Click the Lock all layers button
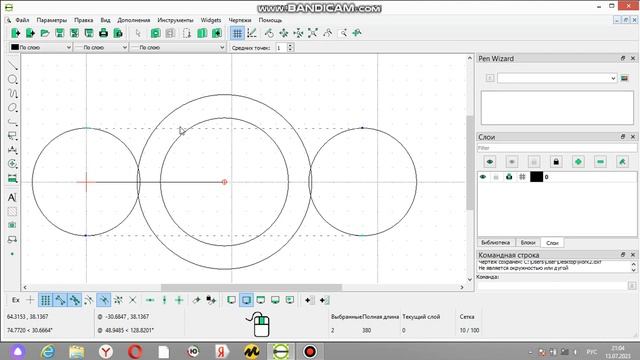The image size is (640, 360). [x=556, y=162]
